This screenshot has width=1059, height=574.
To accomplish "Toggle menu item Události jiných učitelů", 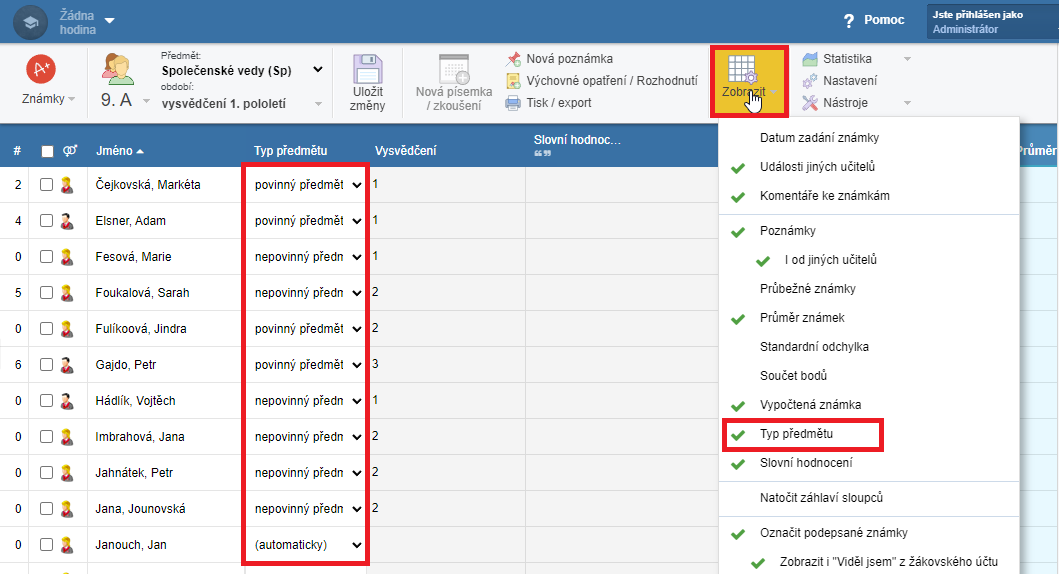I will 869,167.
